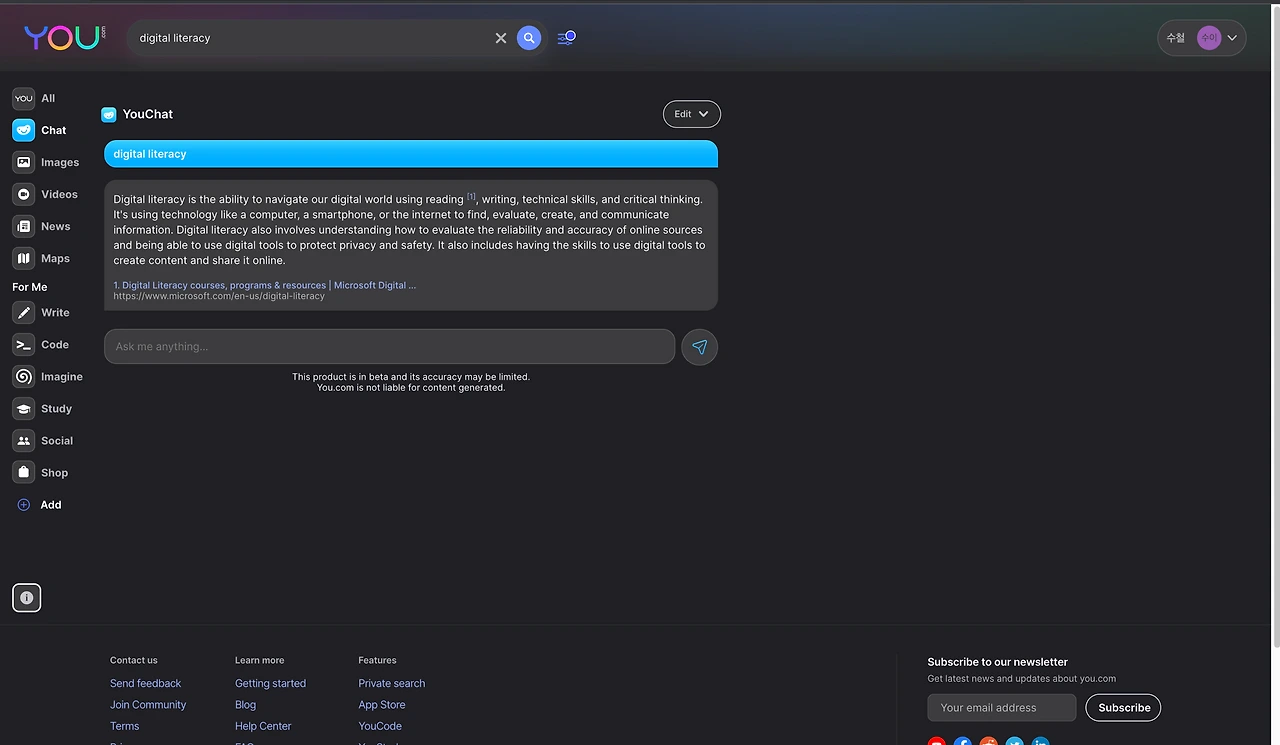Open the YouCode footer link
Viewport: 1280px width, 745px height.
click(380, 726)
